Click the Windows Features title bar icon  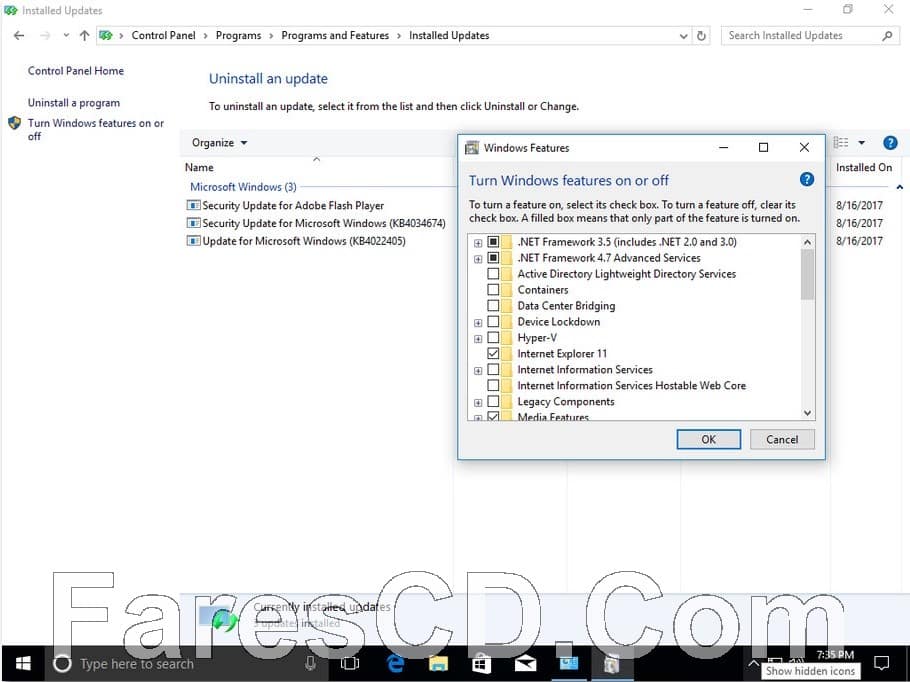pyautogui.click(x=472, y=147)
